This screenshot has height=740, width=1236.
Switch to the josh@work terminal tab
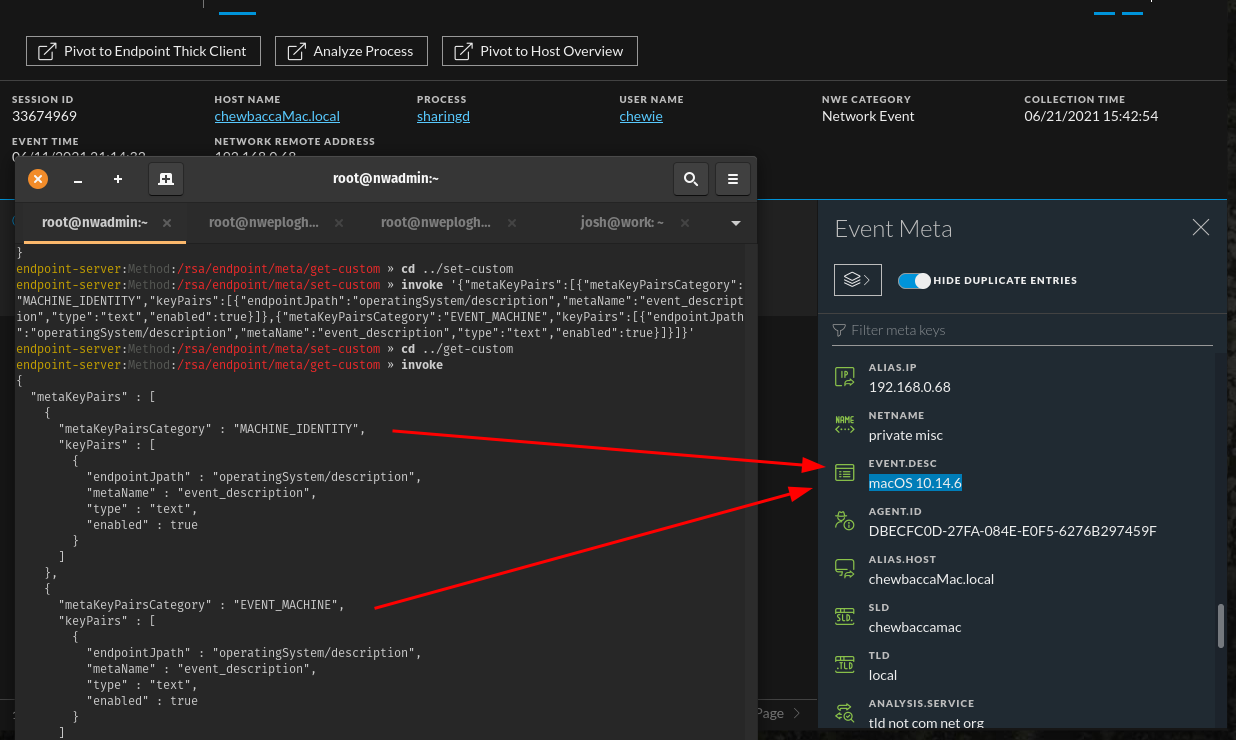[x=621, y=223]
